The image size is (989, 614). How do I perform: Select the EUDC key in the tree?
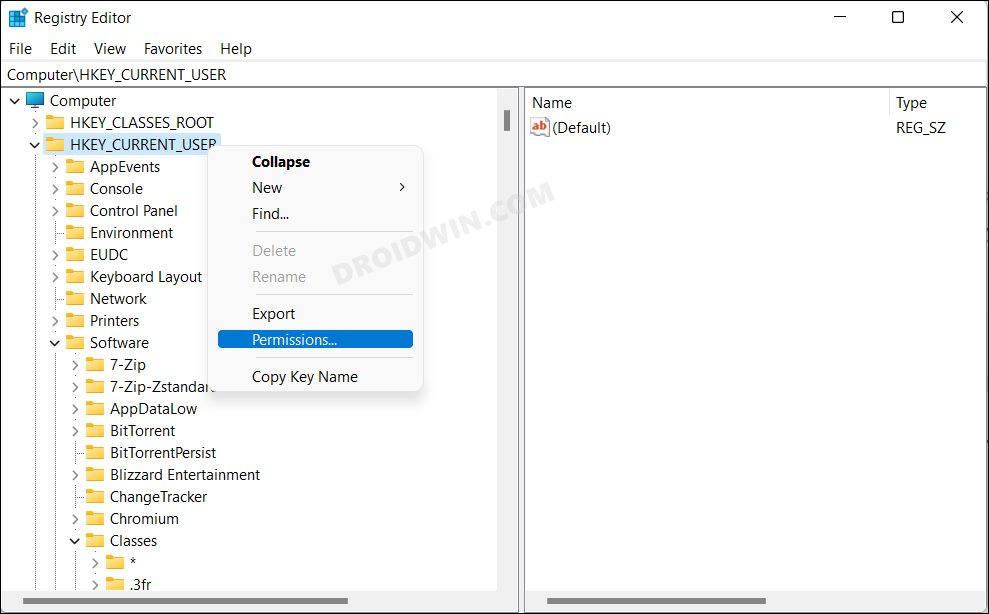point(108,254)
